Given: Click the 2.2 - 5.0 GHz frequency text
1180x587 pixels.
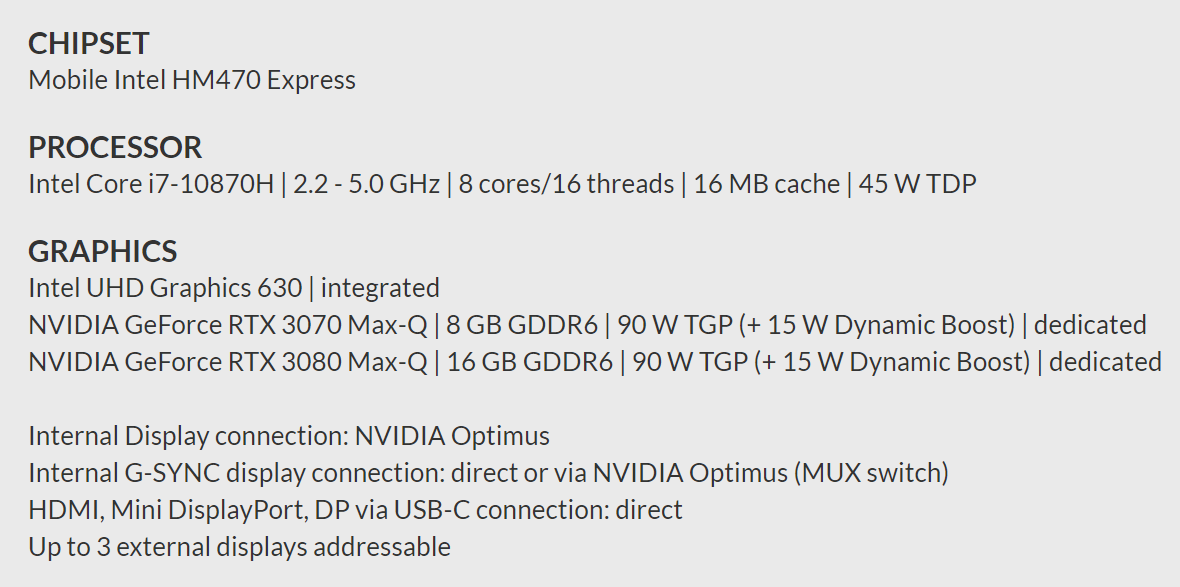Looking at the screenshot, I should (x=367, y=184).
